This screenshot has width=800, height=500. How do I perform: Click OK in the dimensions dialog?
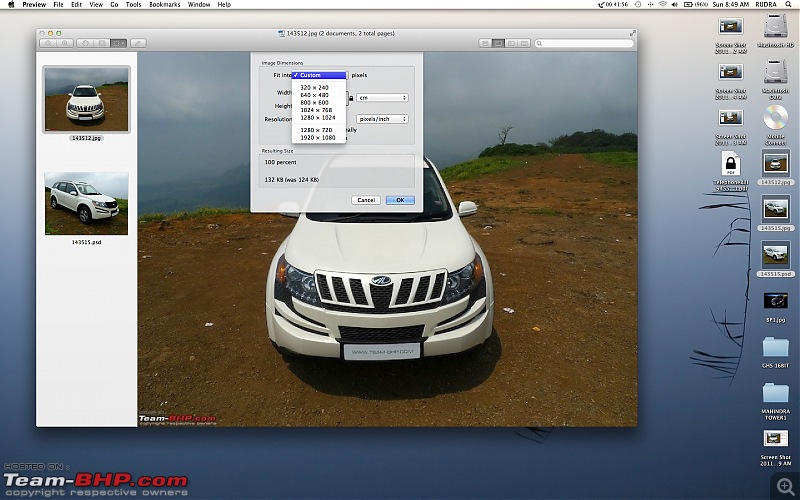pyautogui.click(x=401, y=200)
